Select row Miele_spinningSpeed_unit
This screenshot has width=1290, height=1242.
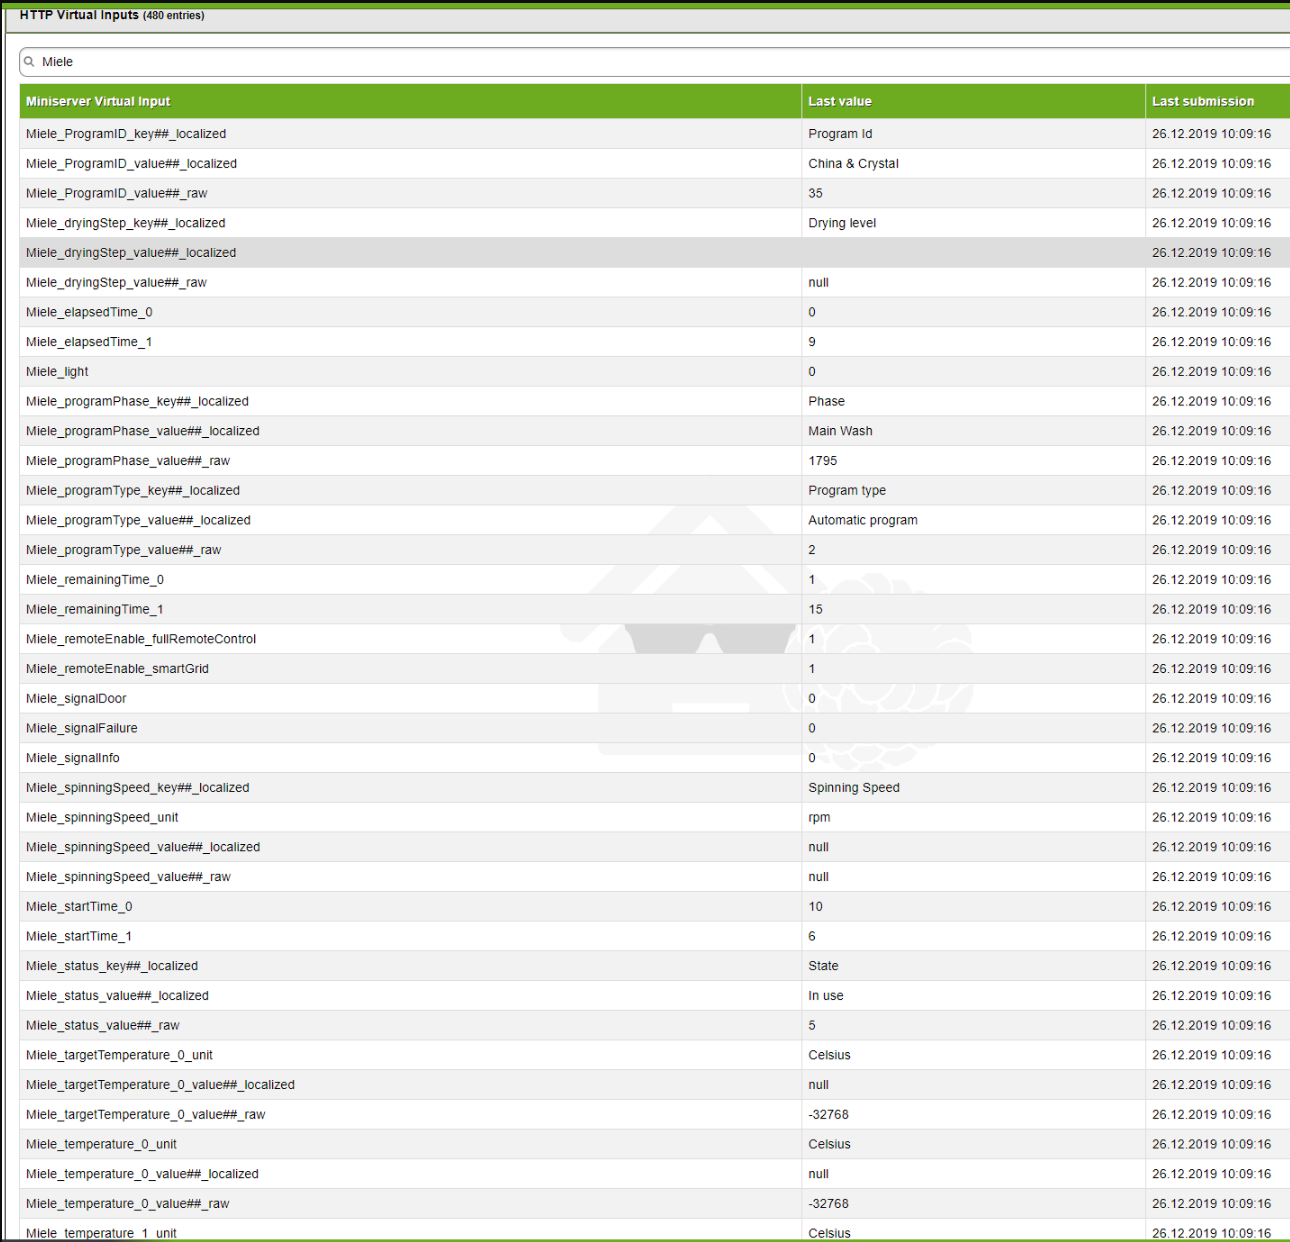pos(655,818)
